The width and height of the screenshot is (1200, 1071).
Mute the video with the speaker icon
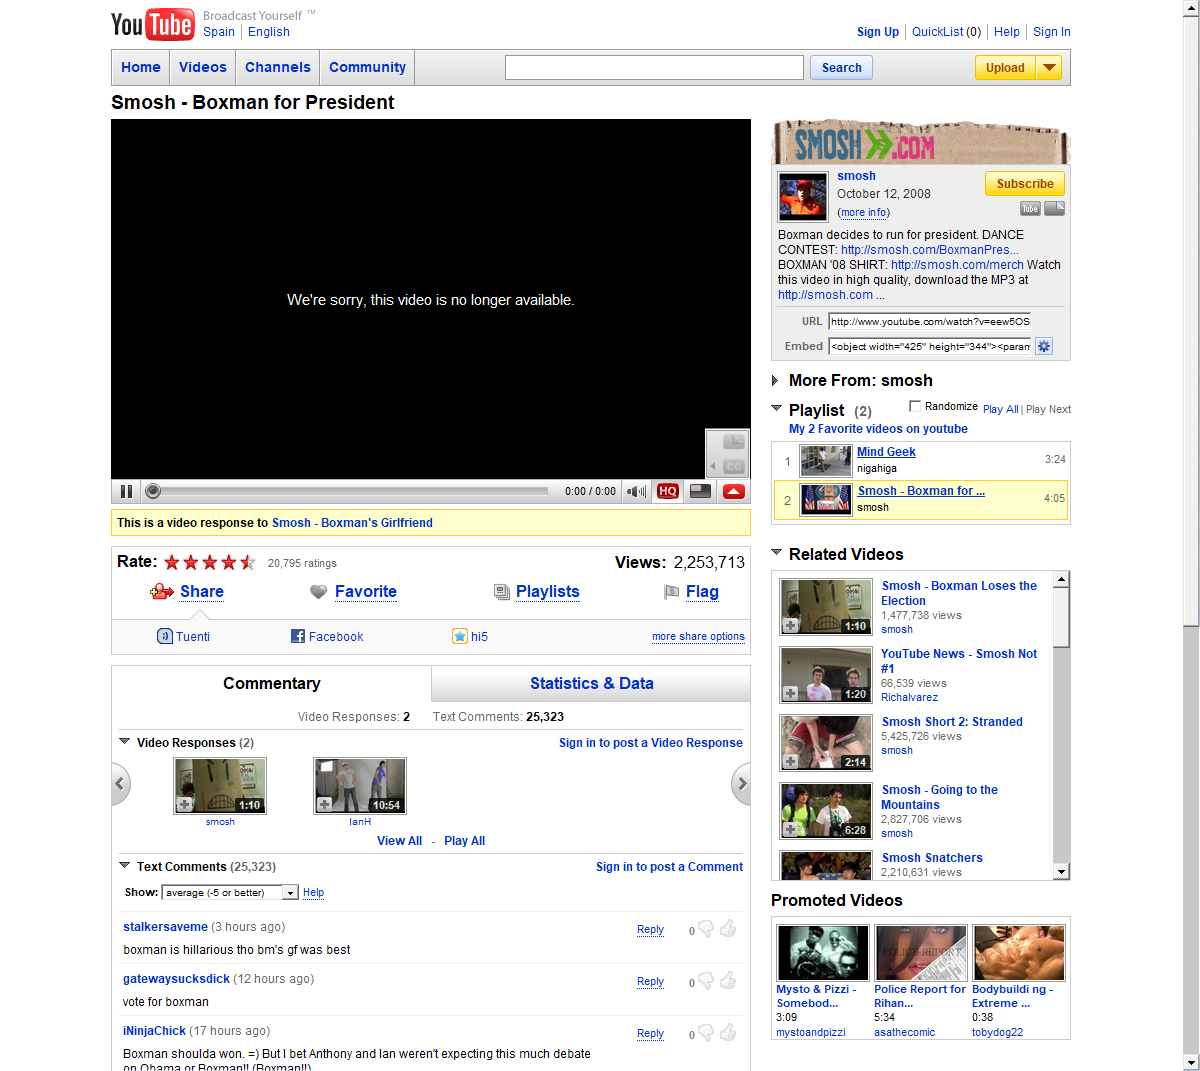[x=636, y=491]
